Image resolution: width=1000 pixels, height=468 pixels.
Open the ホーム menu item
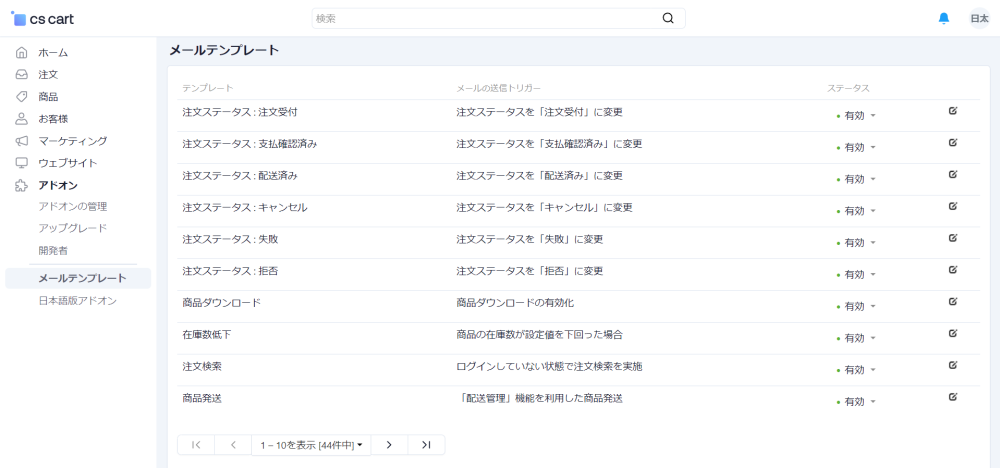[53, 52]
